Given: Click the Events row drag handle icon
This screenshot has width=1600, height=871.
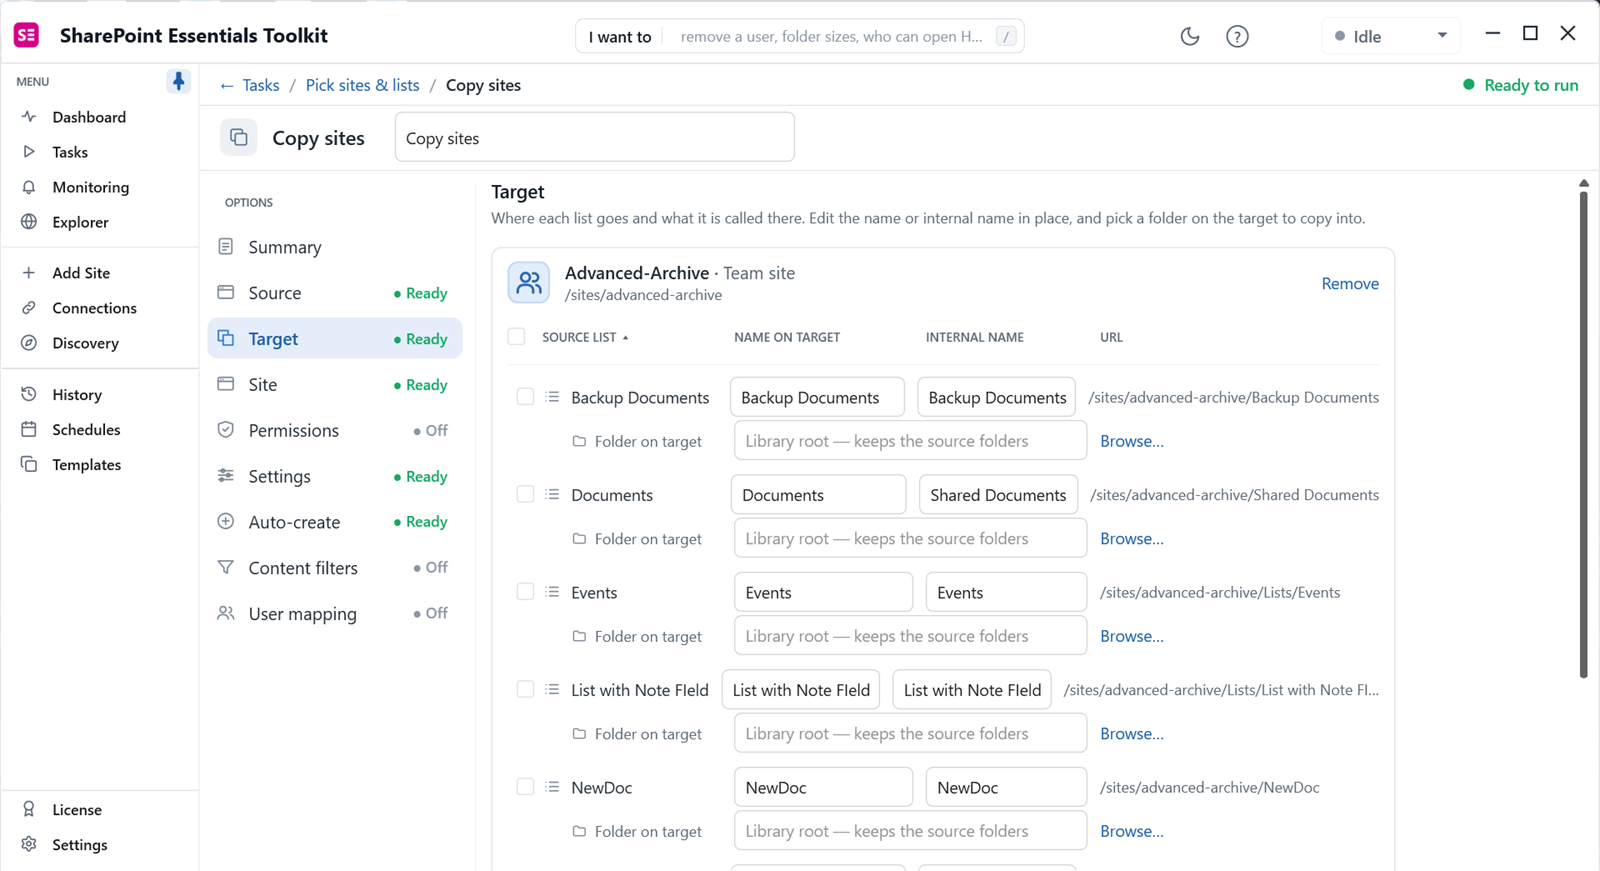Looking at the screenshot, I should (552, 592).
